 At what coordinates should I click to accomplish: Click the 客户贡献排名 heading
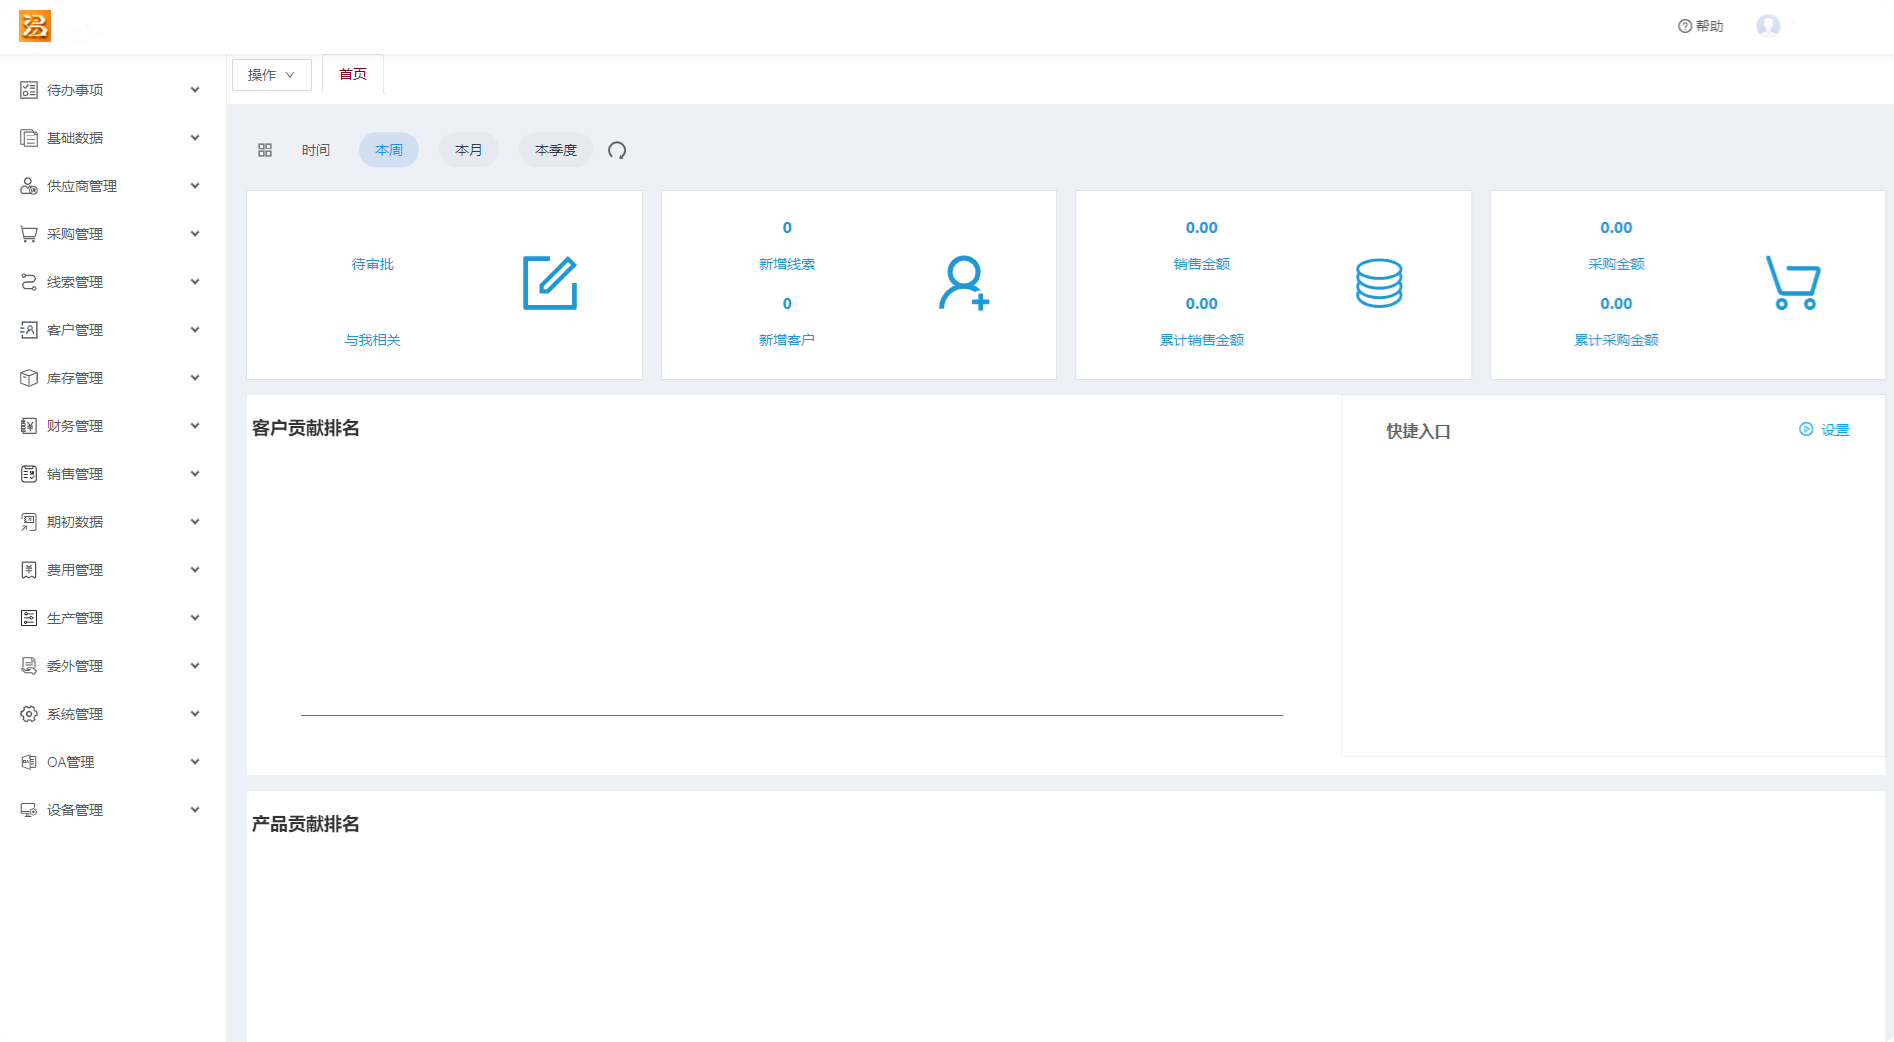[x=306, y=428]
